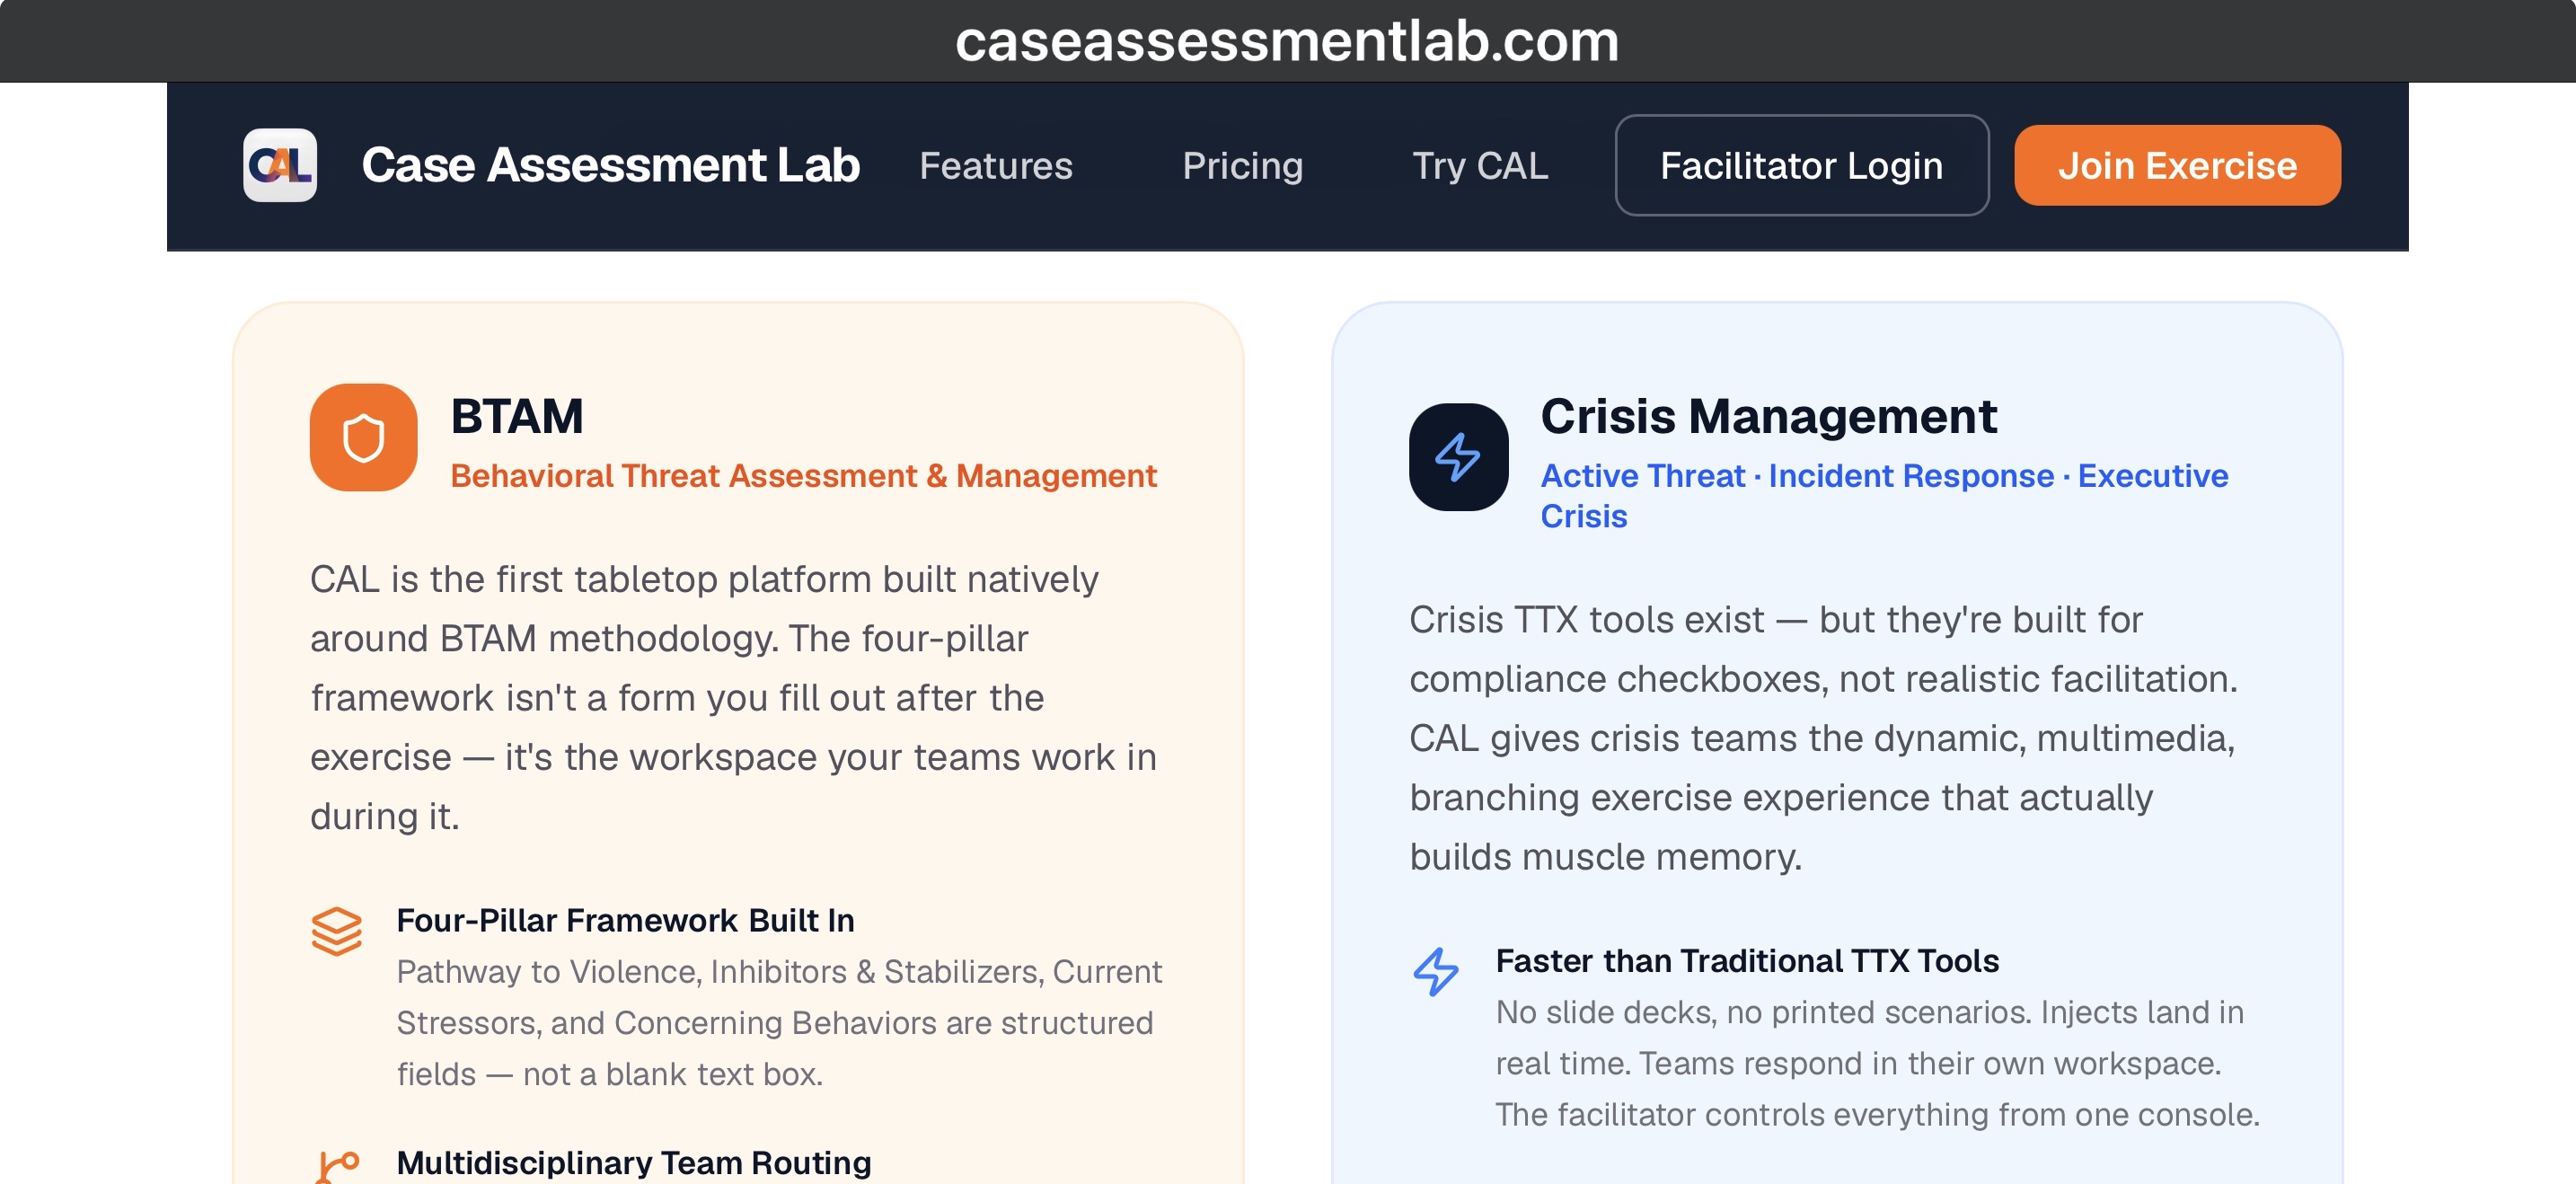Image resolution: width=2576 pixels, height=1184 pixels.
Task: Click the BTAM card heading
Action: click(x=516, y=415)
